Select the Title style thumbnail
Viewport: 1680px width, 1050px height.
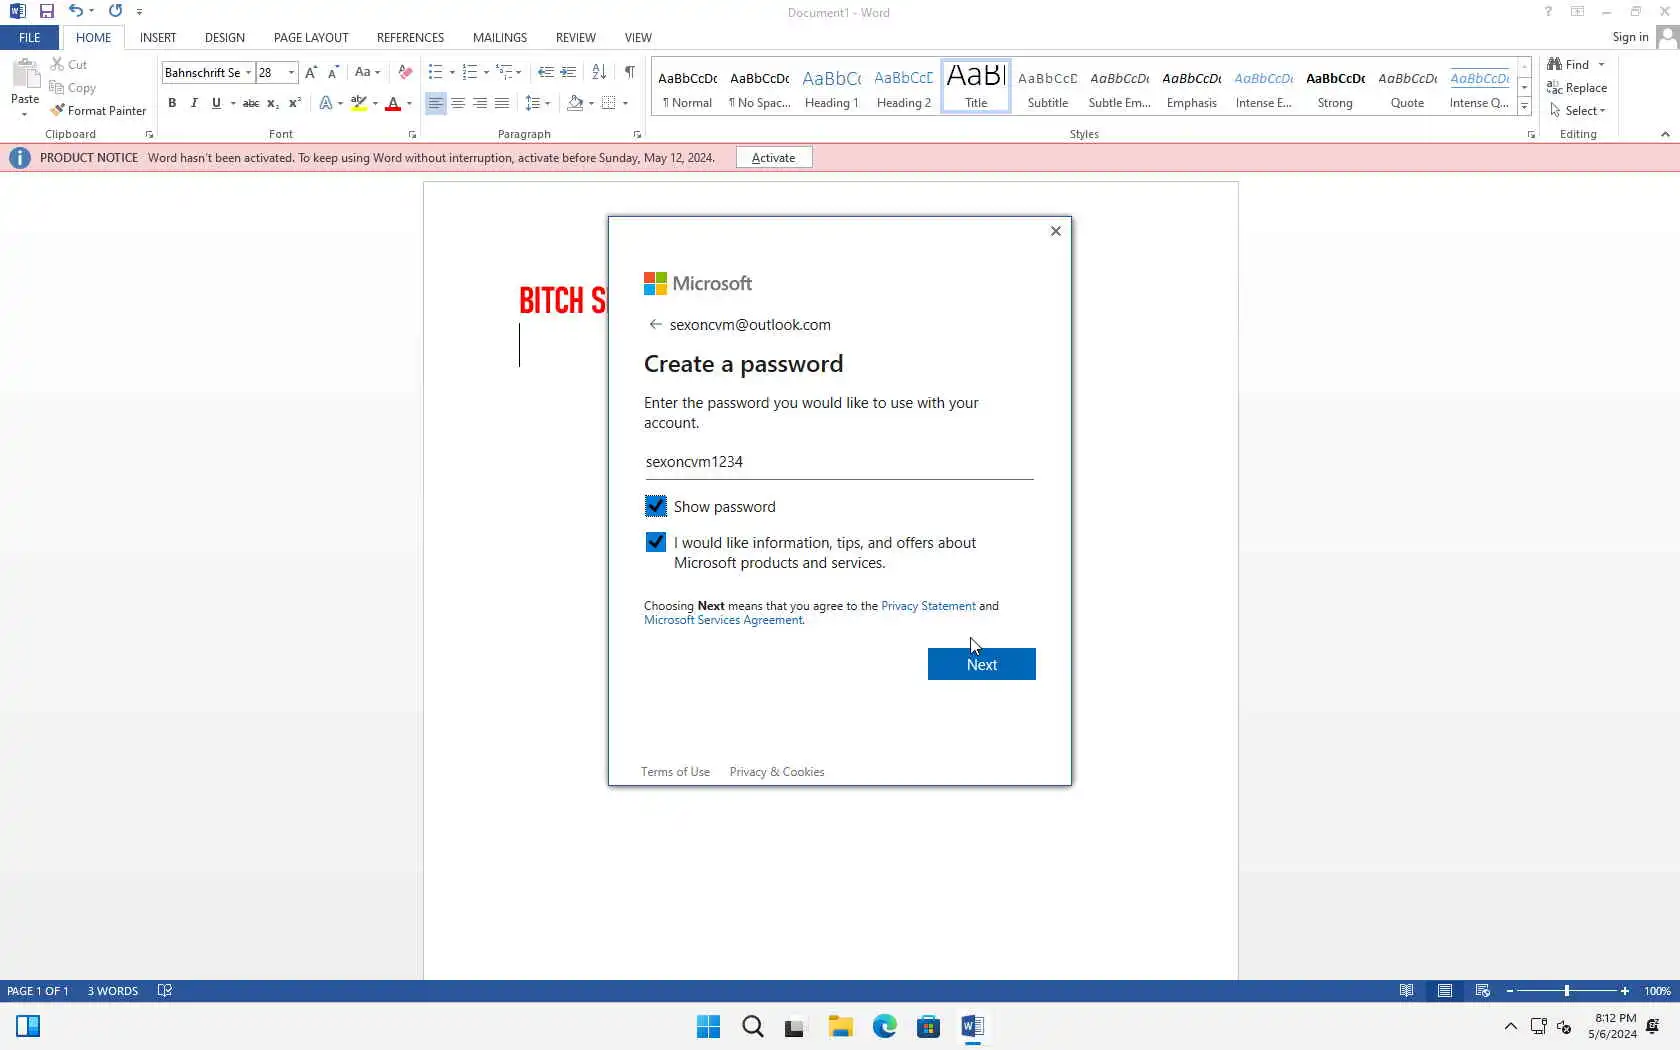pyautogui.click(x=976, y=85)
